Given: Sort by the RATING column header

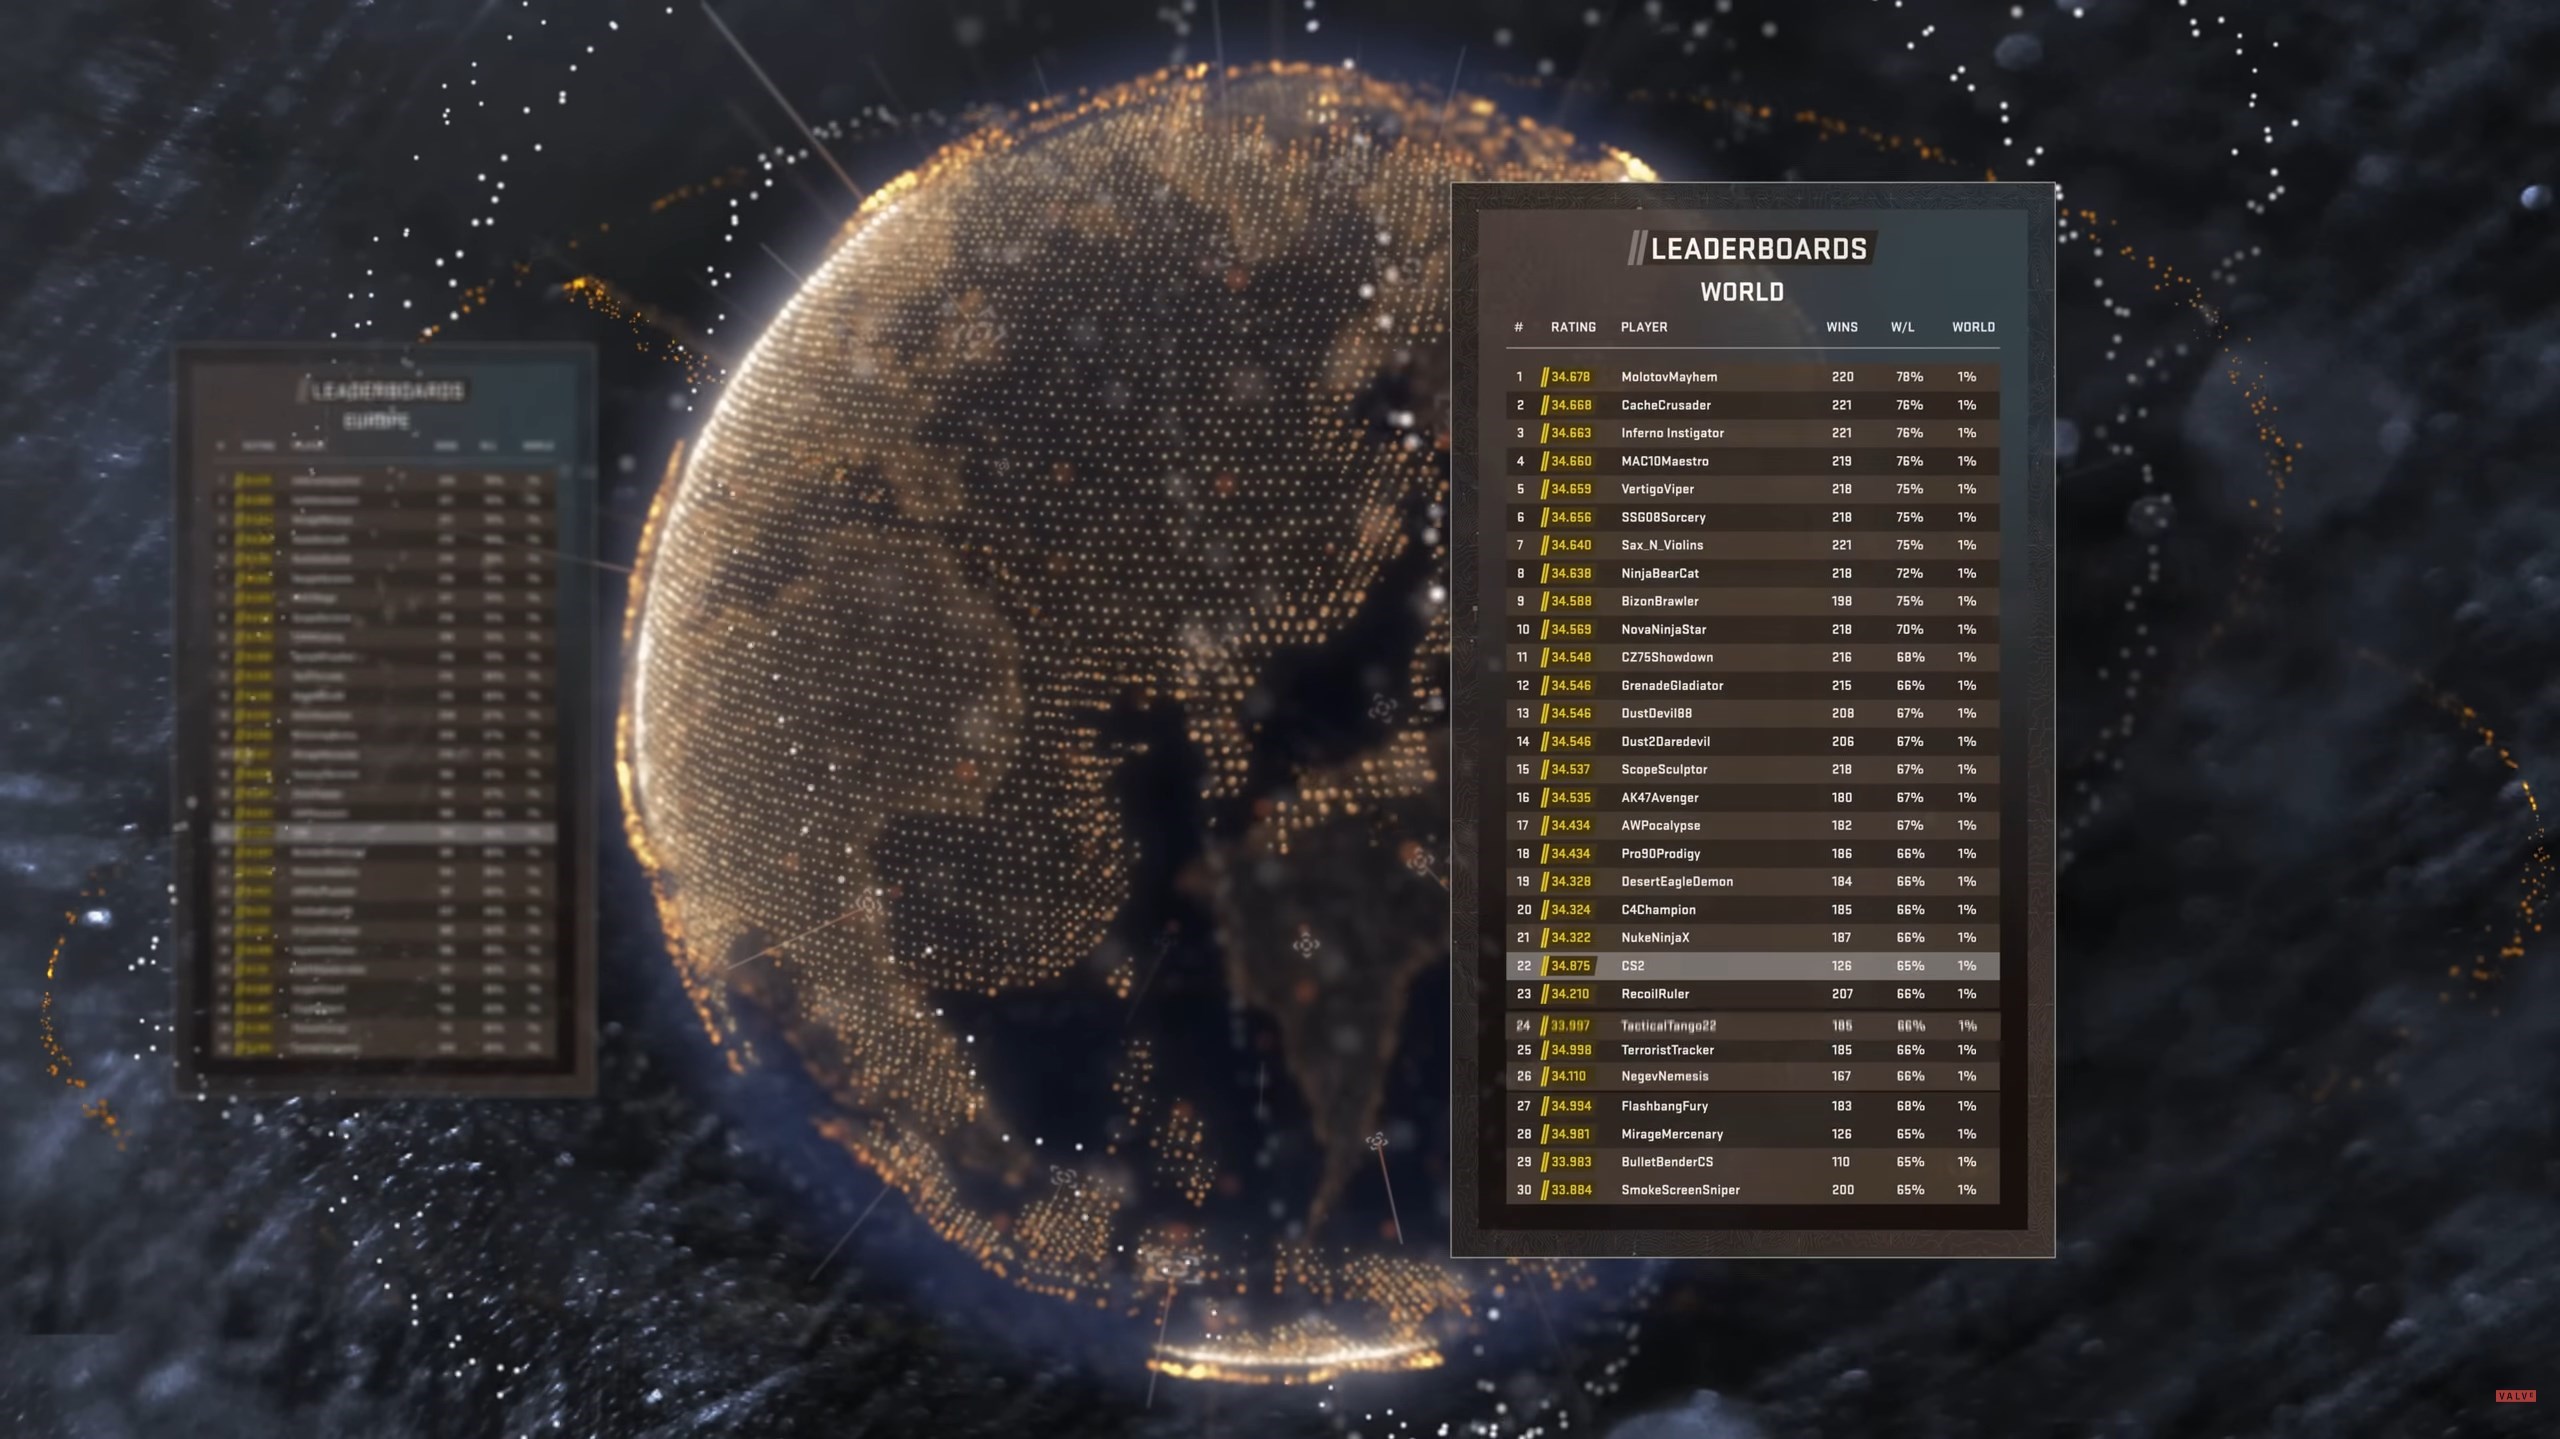Looking at the screenshot, I should 1573,327.
